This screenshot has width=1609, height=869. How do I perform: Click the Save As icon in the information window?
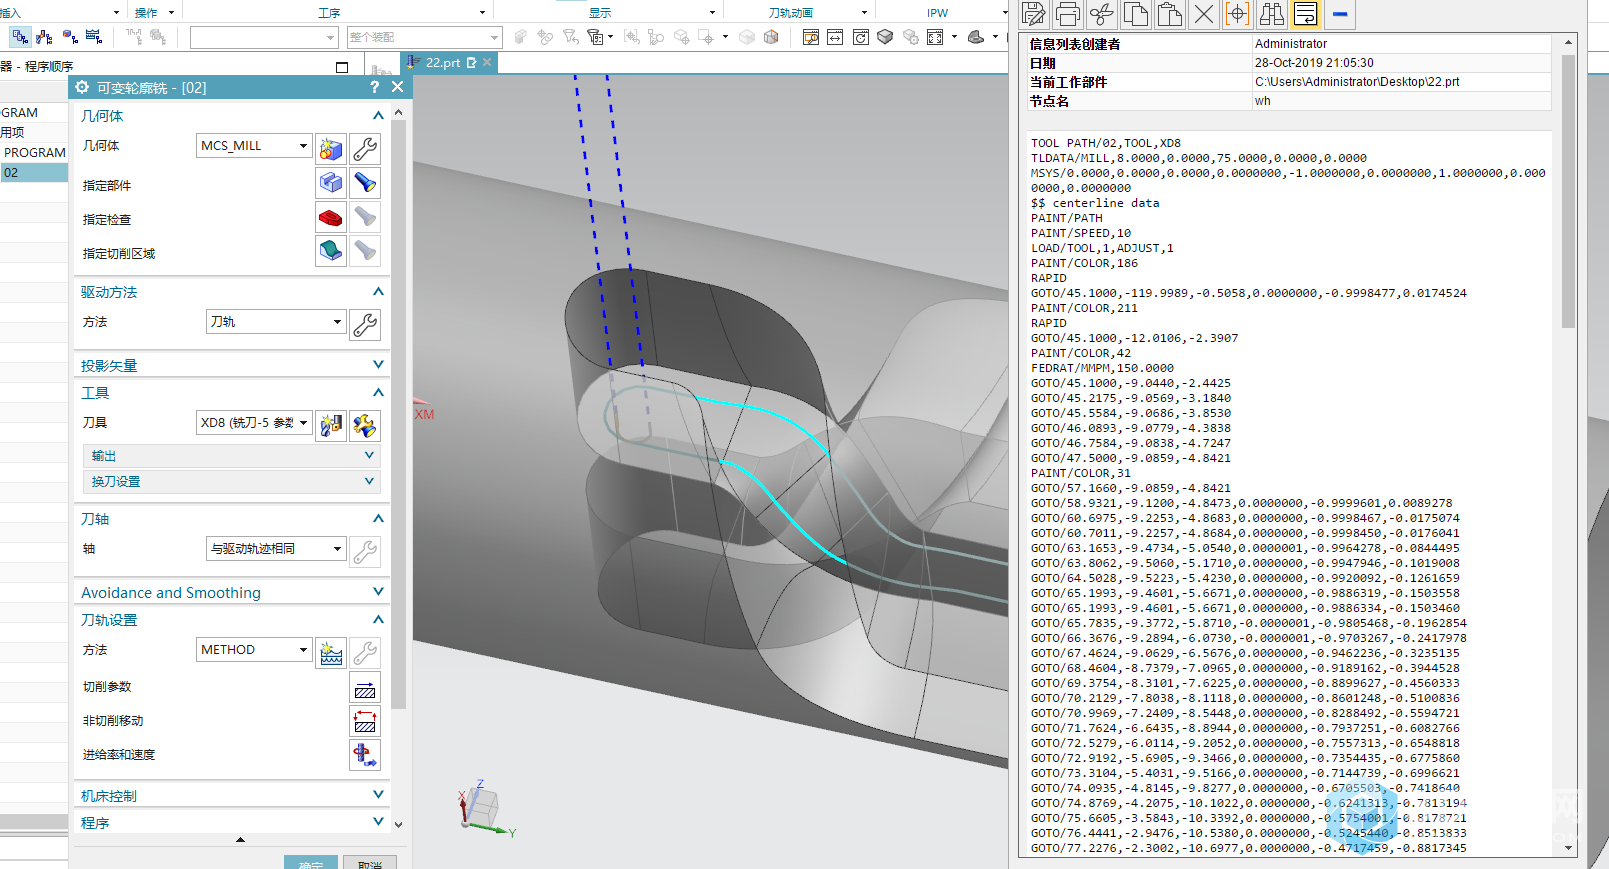coord(1034,14)
